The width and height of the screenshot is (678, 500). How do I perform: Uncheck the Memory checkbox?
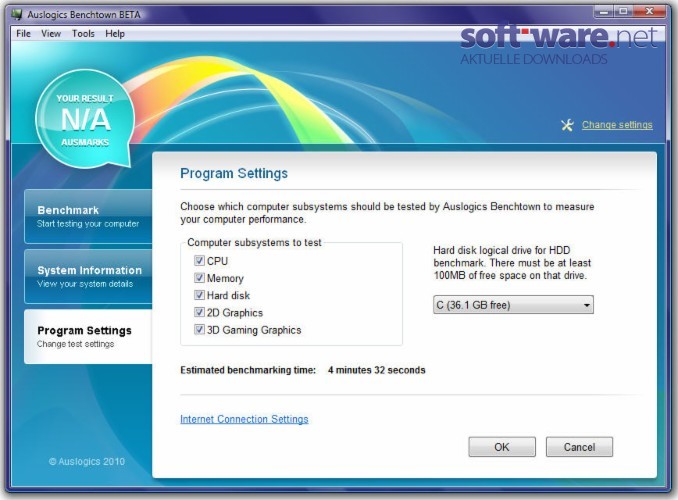199,278
